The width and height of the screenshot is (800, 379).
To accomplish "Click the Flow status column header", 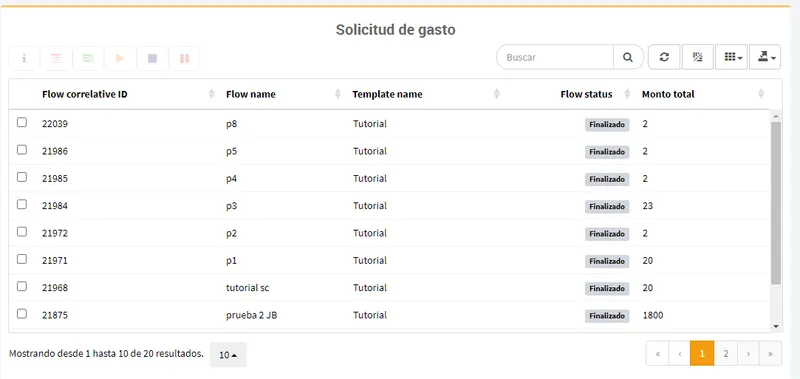I will 586,94.
